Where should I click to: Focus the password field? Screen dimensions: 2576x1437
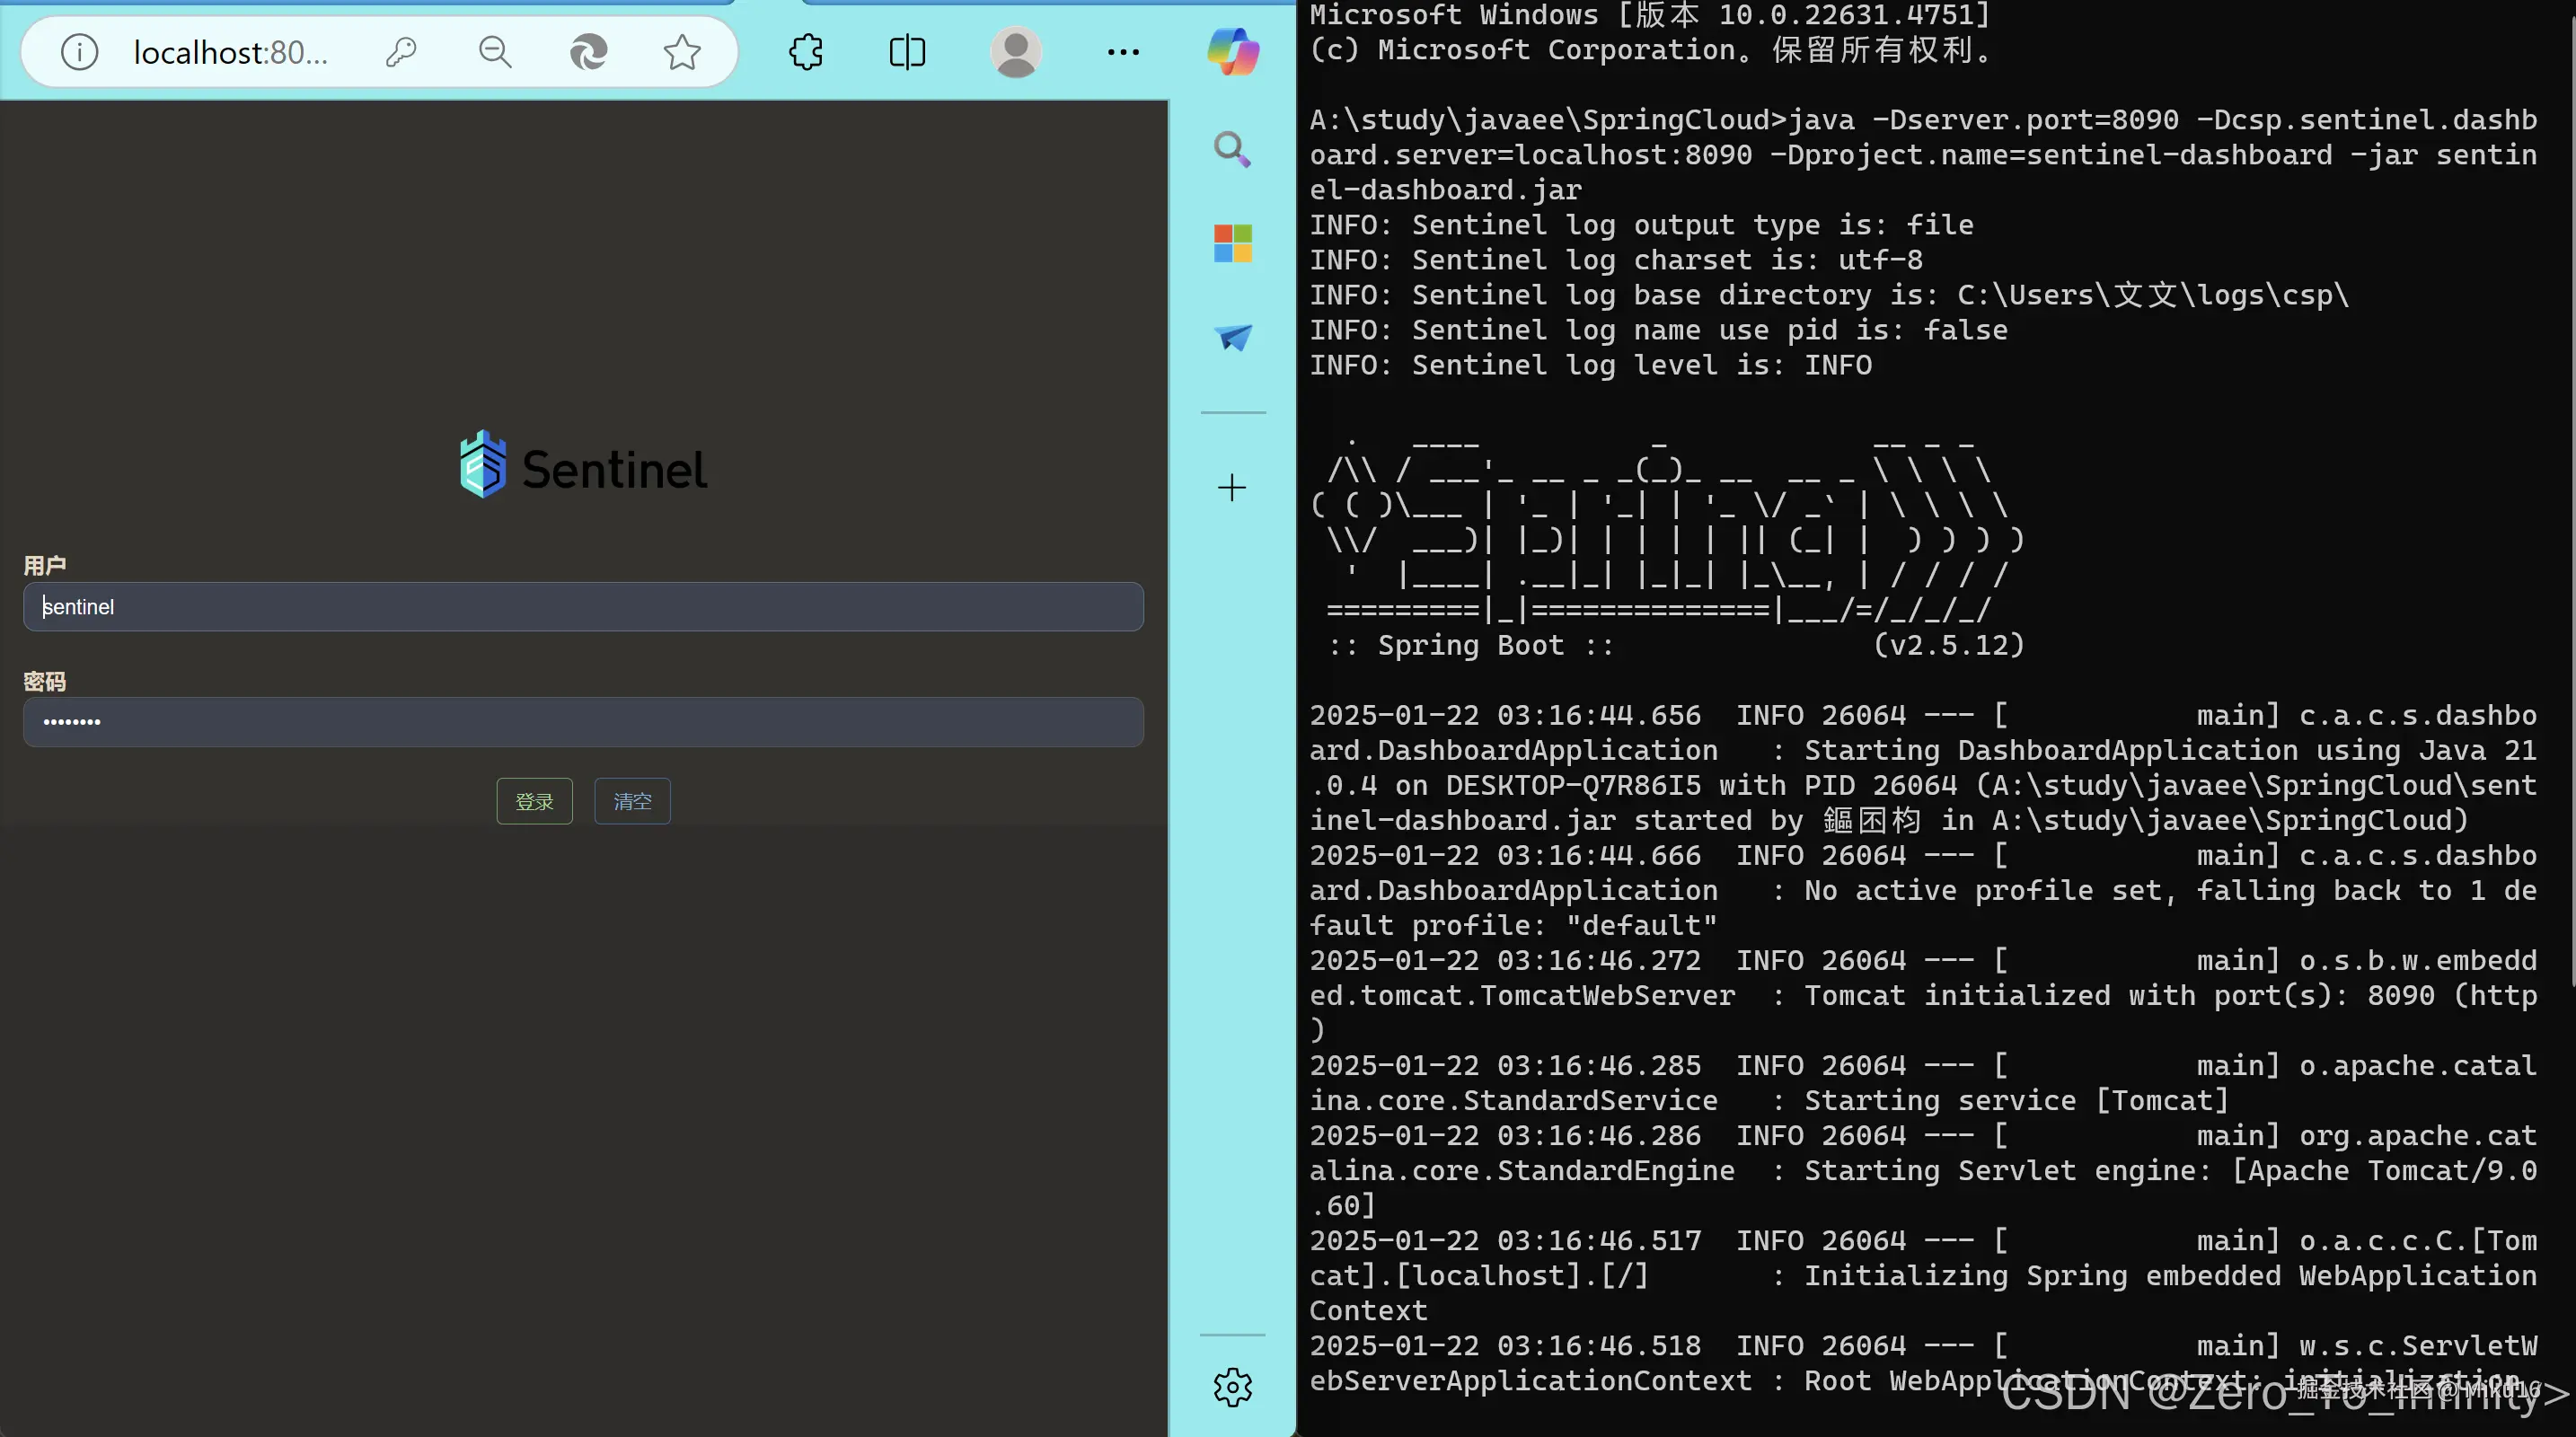[583, 722]
